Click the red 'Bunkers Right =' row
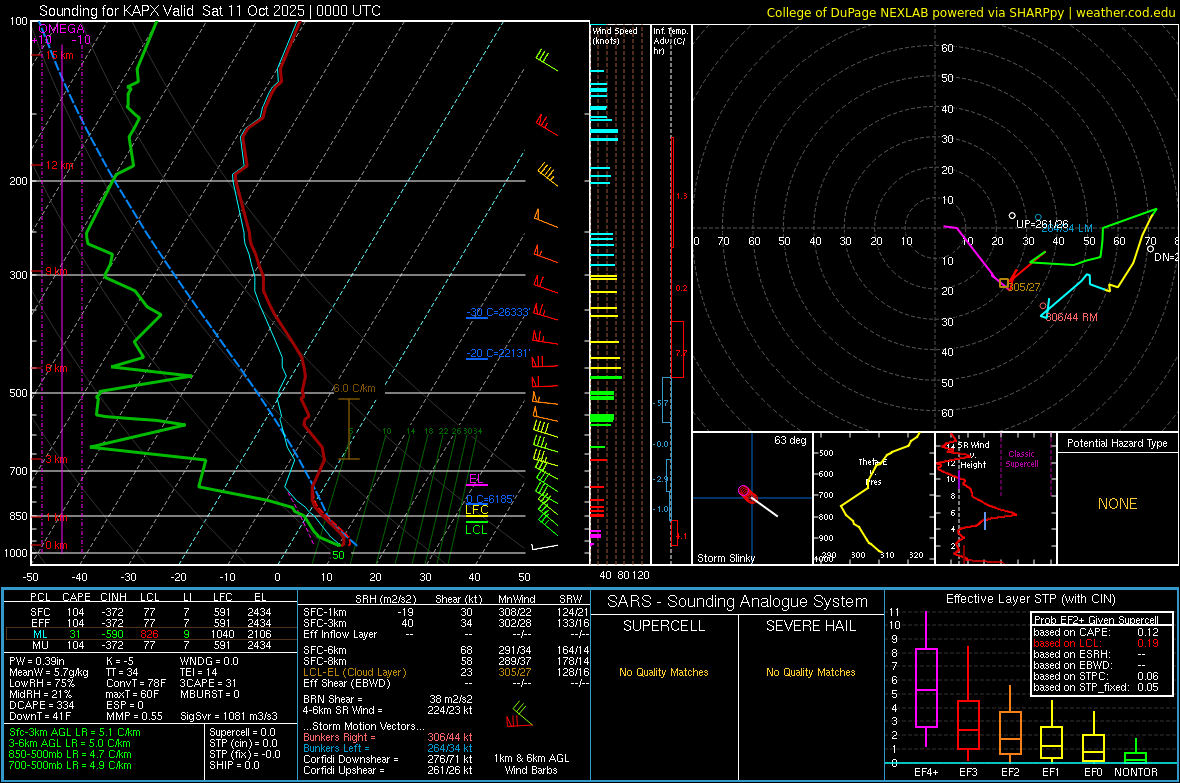The height and width of the screenshot is (783, 1180). [388, 737]
